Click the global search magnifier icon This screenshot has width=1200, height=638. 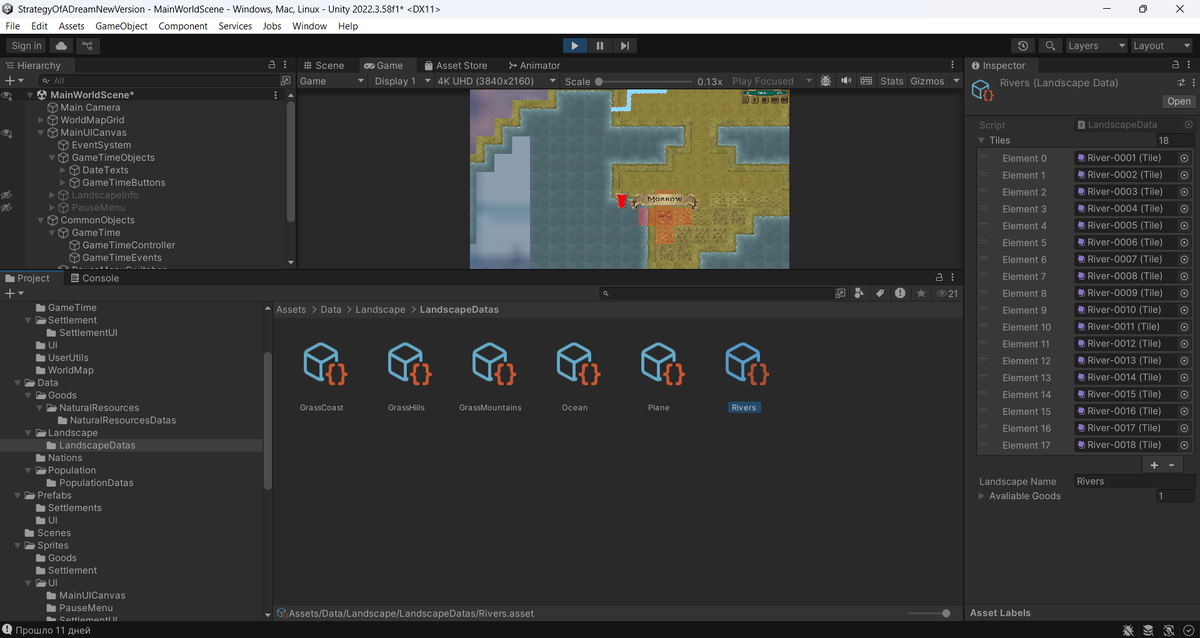pyautogui.click(x=1049, y=45)
